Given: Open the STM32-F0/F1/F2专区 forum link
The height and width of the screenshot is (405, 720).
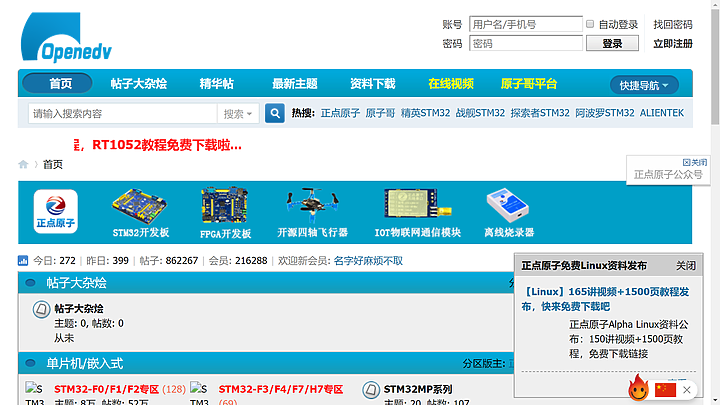Looking at the screenshot, I should (x=107, y=389).
